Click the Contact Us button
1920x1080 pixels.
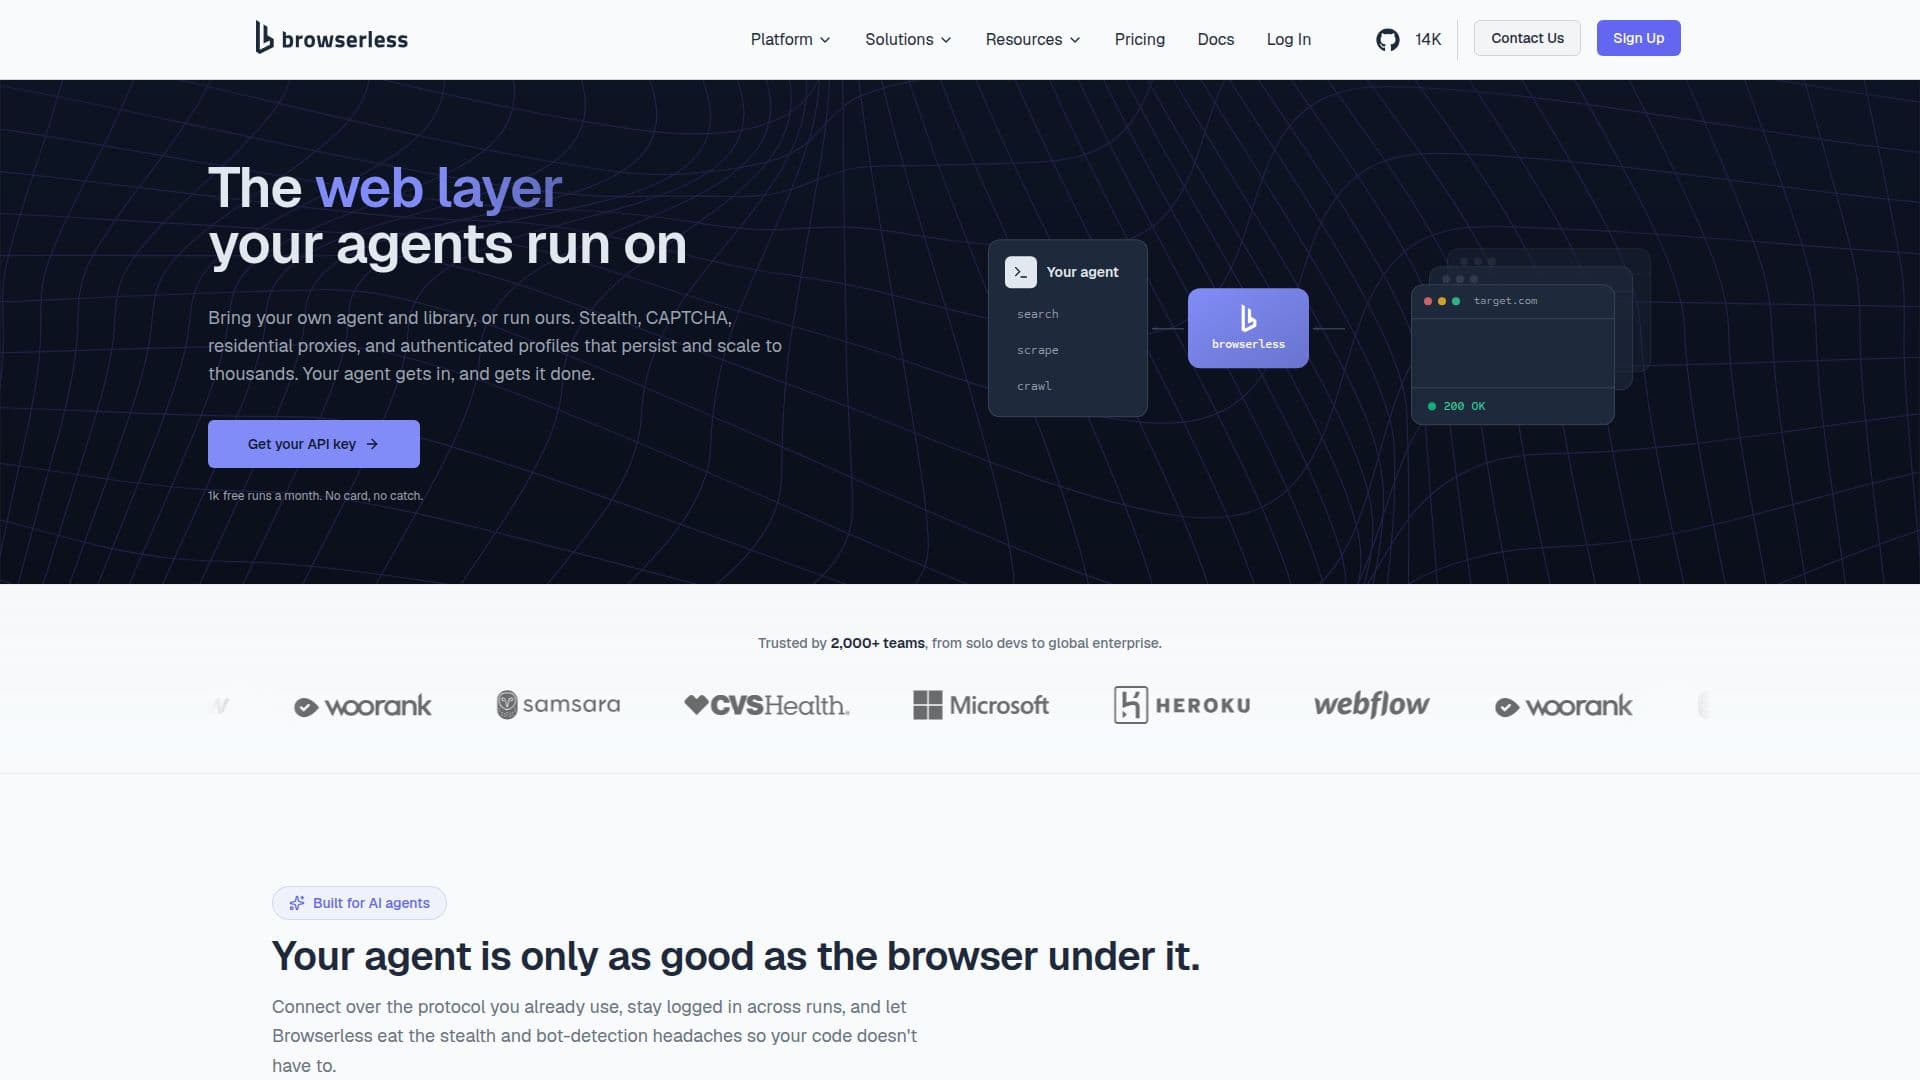click(1527, 38)
